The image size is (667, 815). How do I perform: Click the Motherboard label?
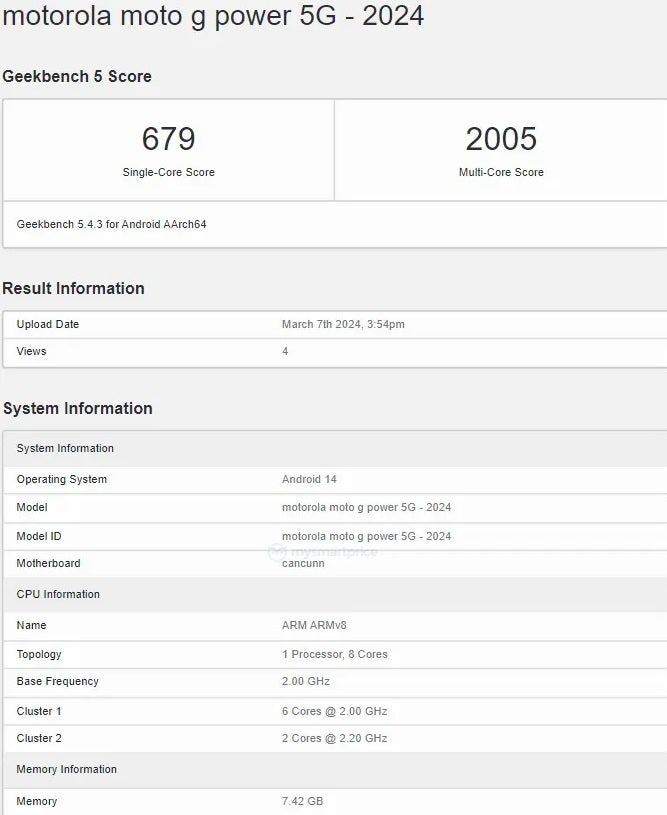point(48,563)
